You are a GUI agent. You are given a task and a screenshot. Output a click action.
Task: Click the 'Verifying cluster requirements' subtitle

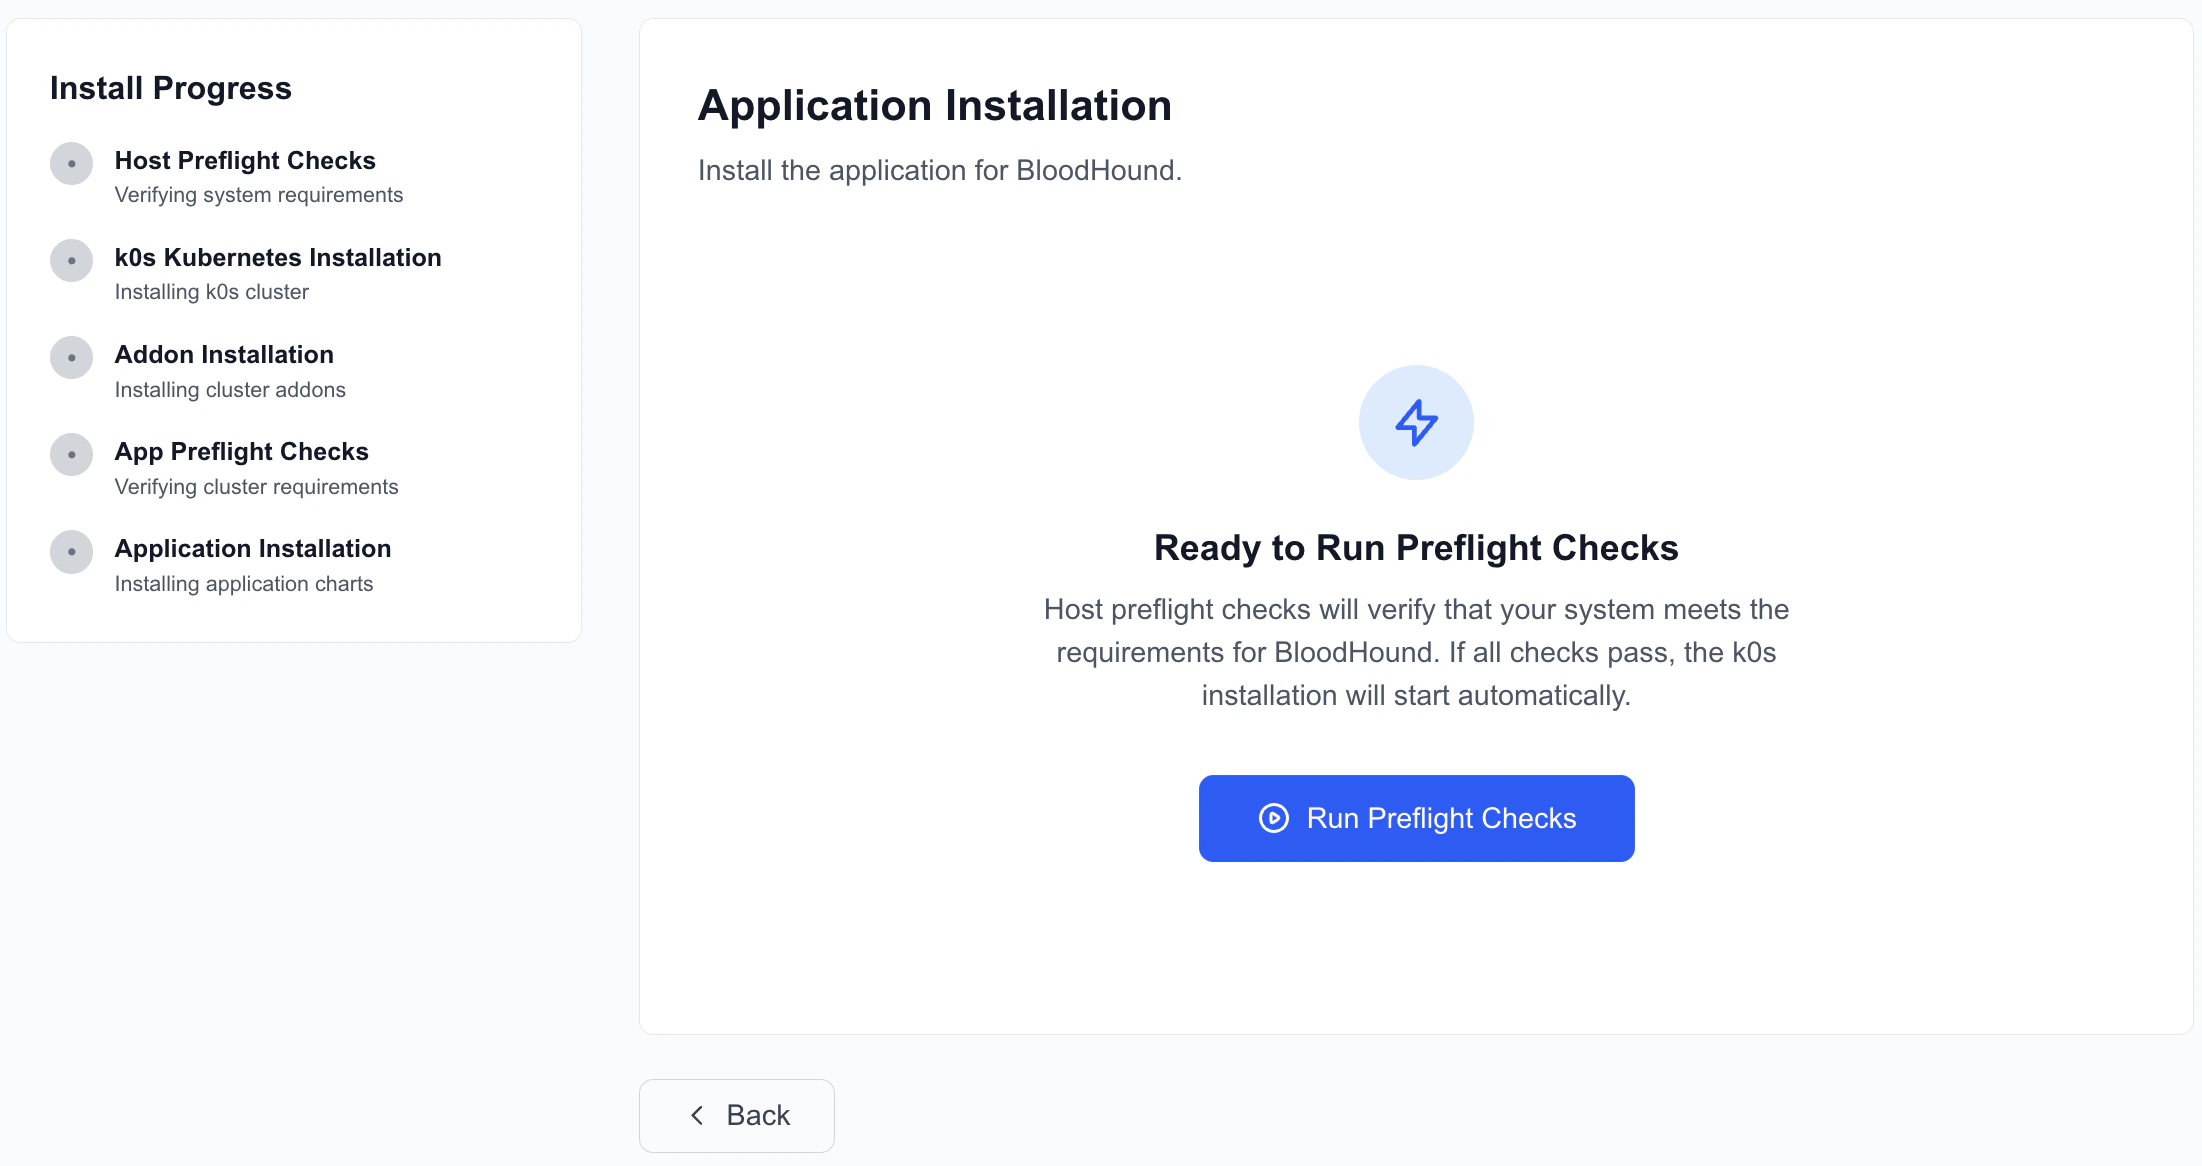click(257, 487)
